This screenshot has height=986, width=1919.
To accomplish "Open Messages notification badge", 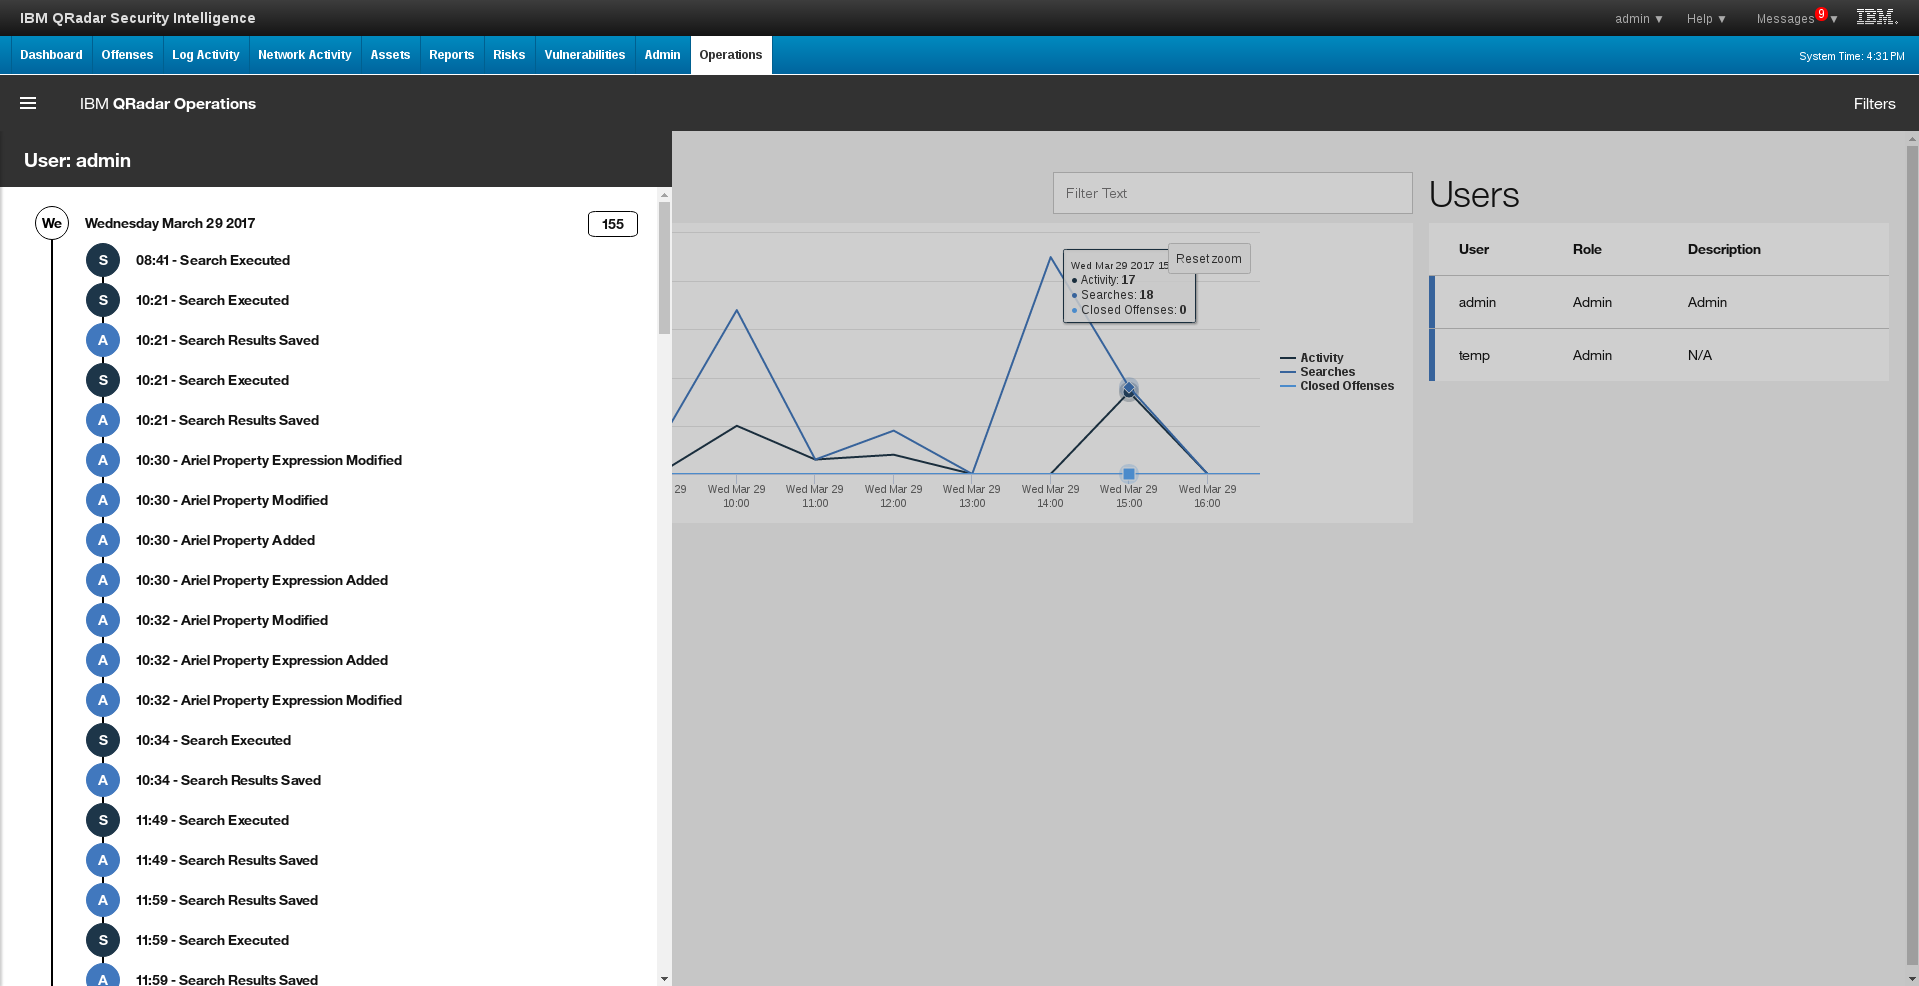I will click(1821, 14).
